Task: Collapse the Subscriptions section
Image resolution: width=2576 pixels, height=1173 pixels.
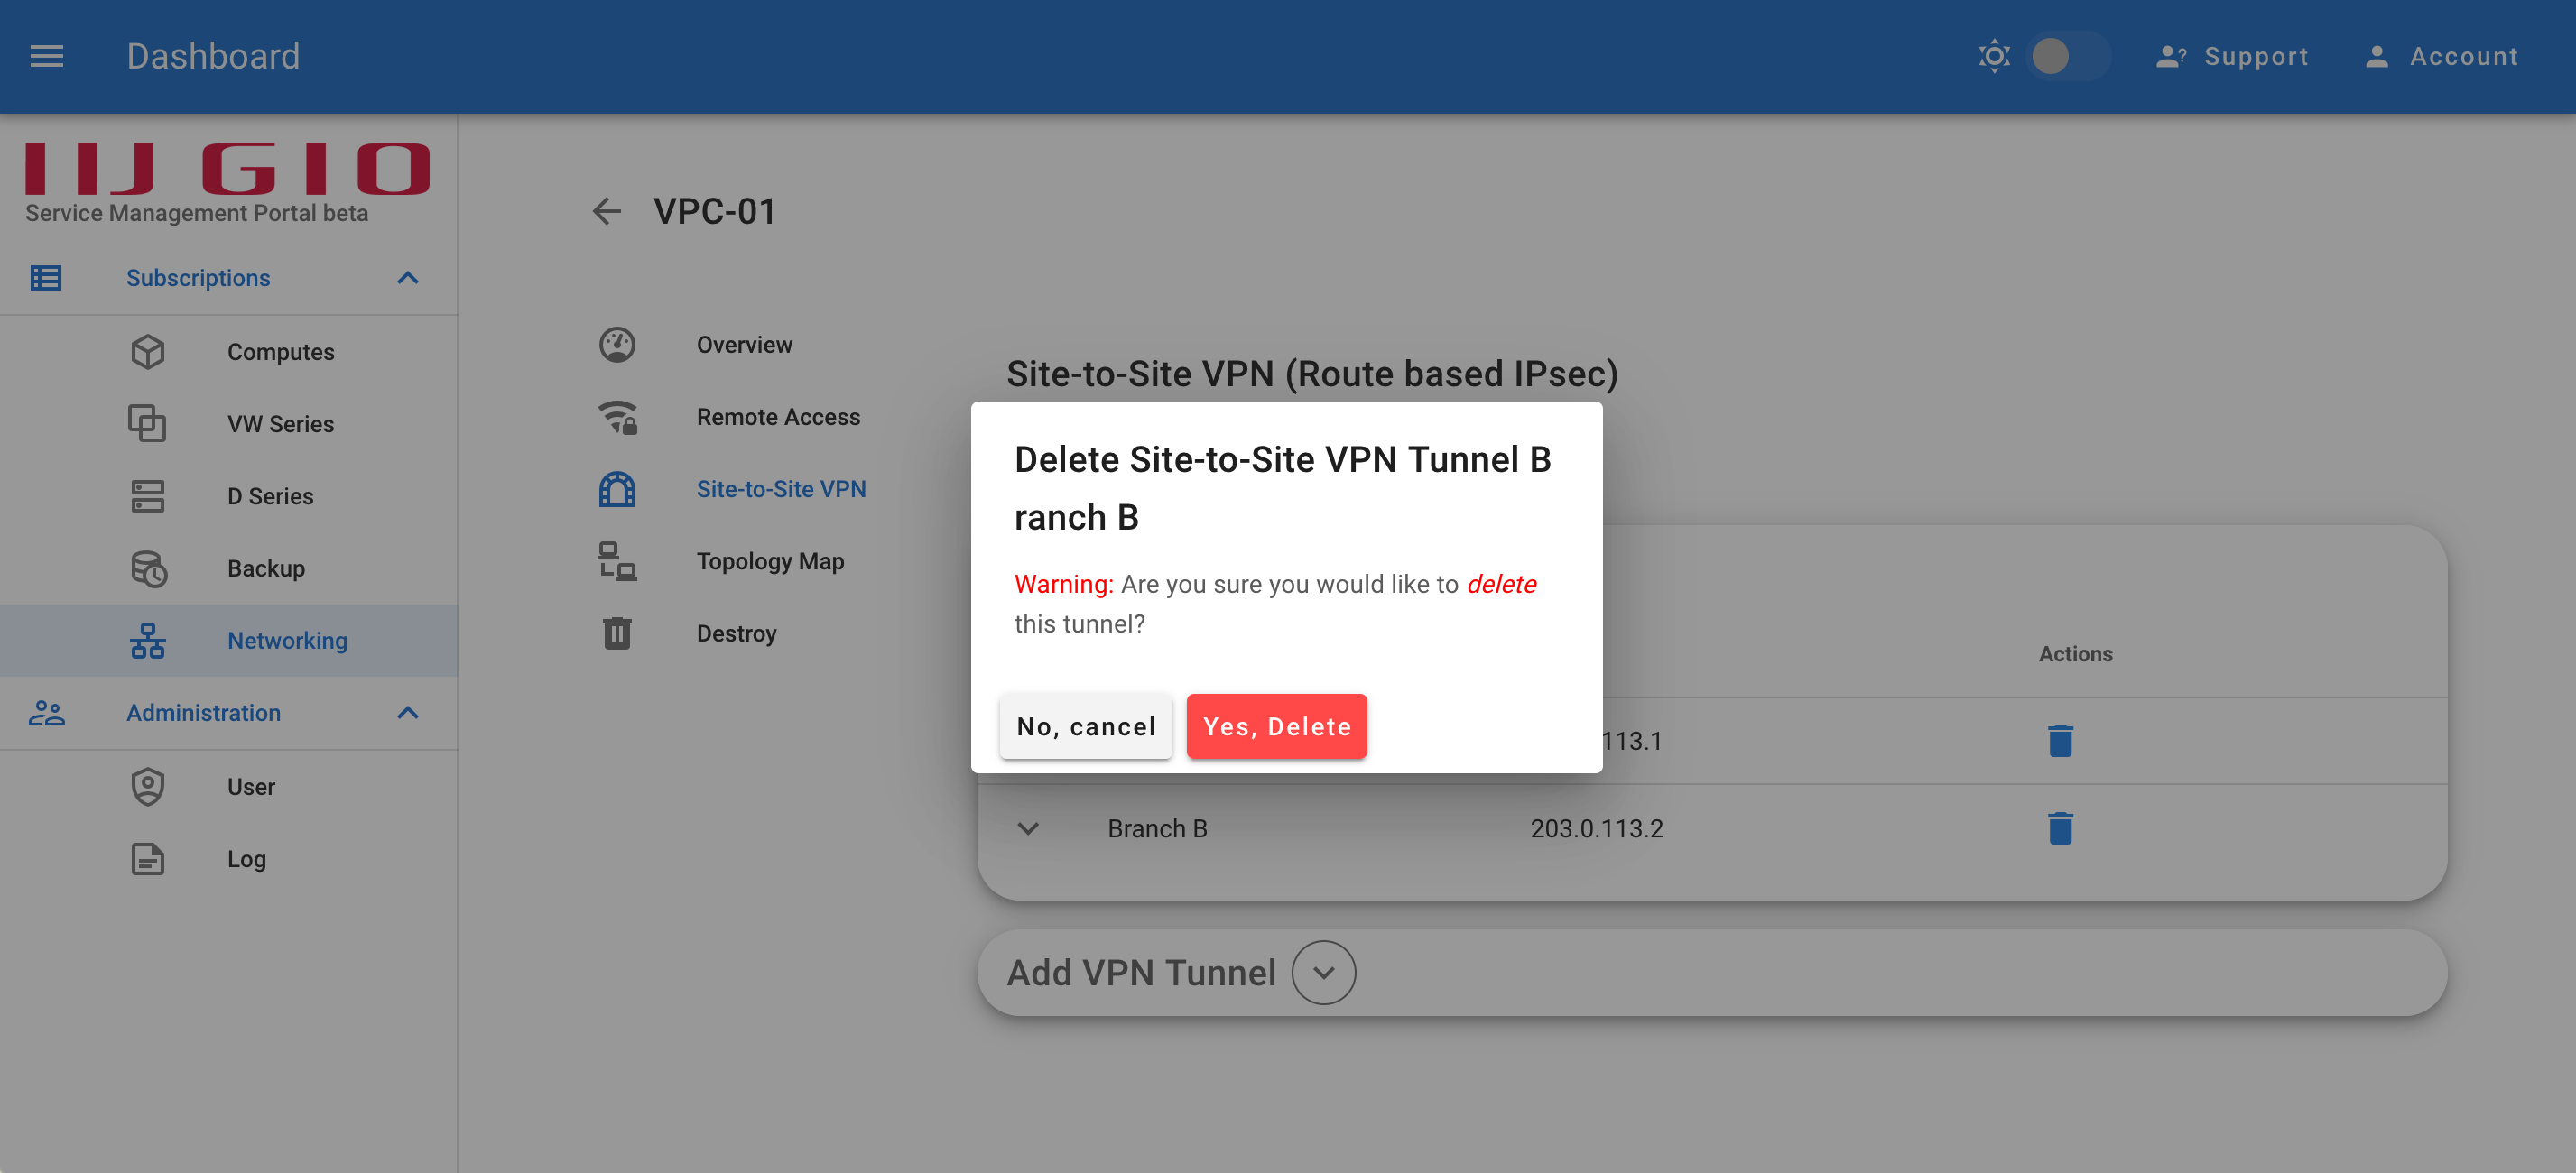Action: (407, 278)
